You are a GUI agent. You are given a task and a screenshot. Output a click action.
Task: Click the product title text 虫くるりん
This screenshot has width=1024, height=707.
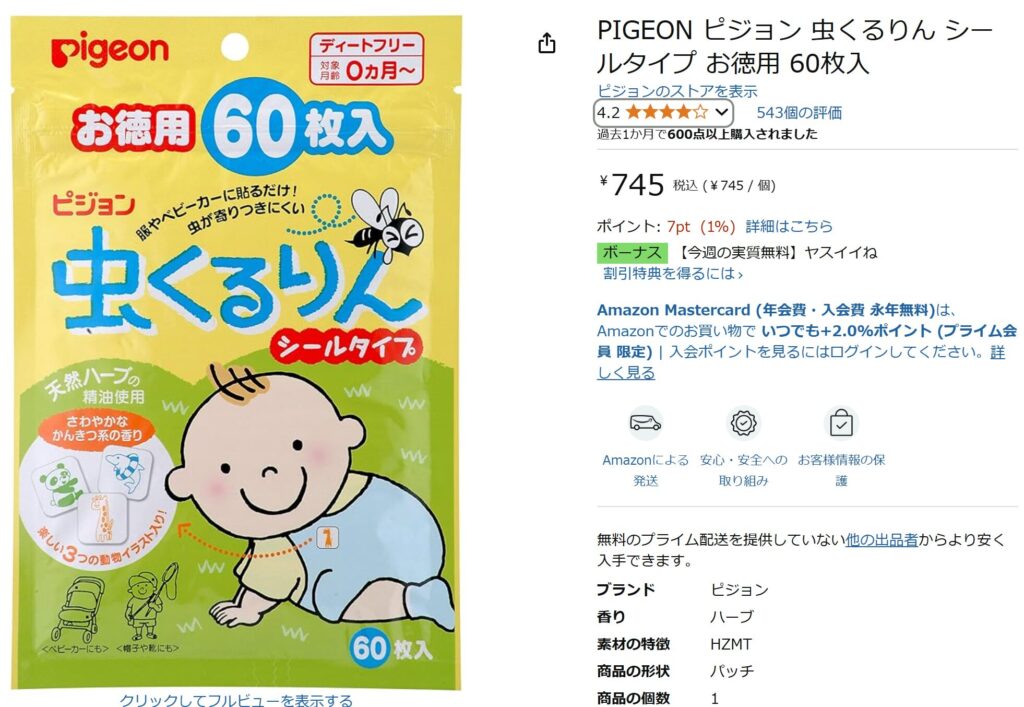873,29
